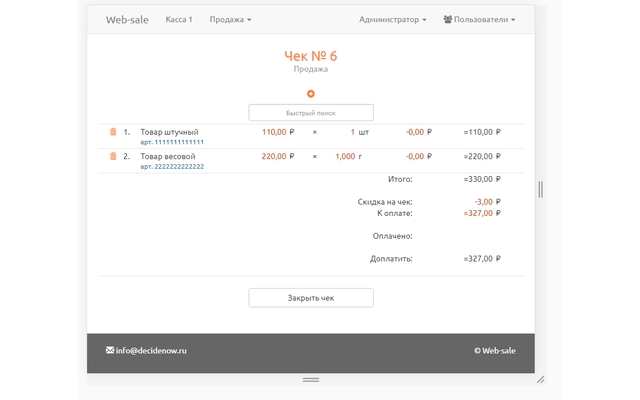Open article link арт. 222222222222
The width and height of the screenshot is (640, 400).
click(172, 167)
